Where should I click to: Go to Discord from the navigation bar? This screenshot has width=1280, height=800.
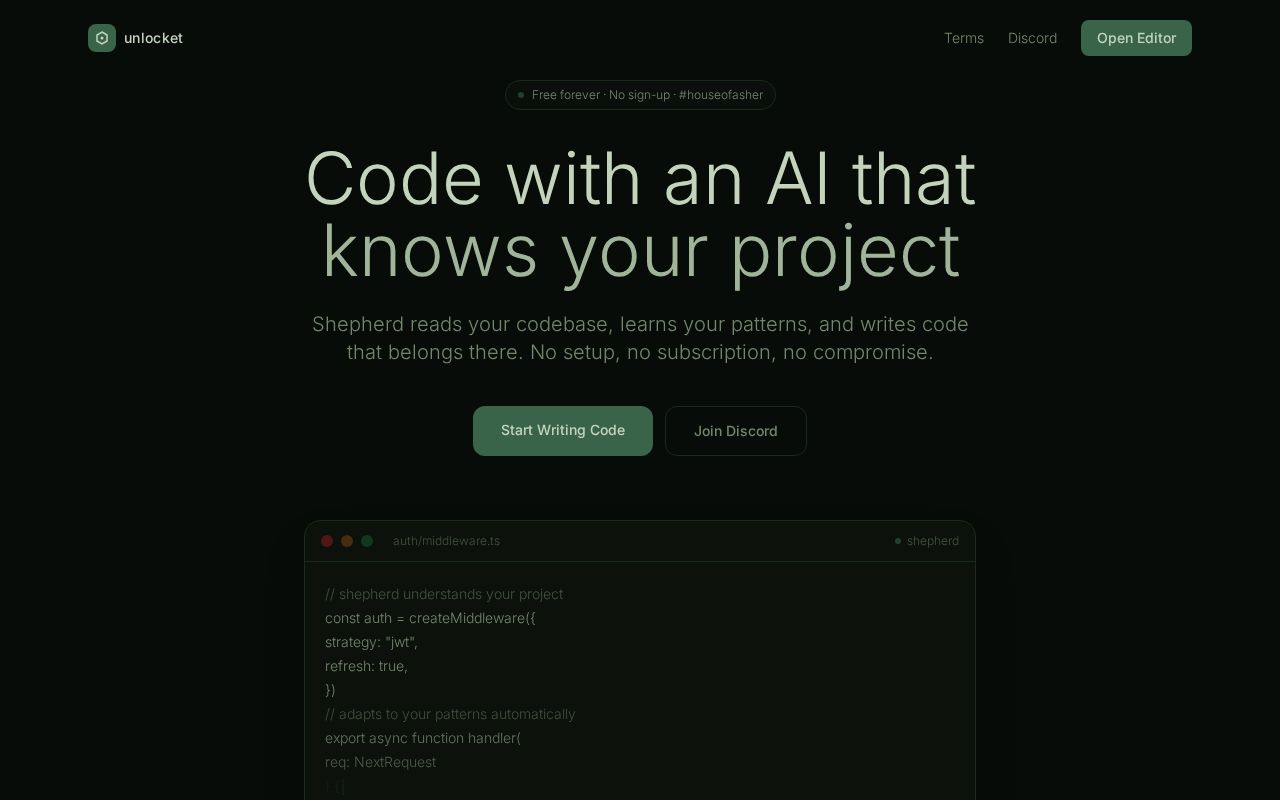tap(1032, 38)
